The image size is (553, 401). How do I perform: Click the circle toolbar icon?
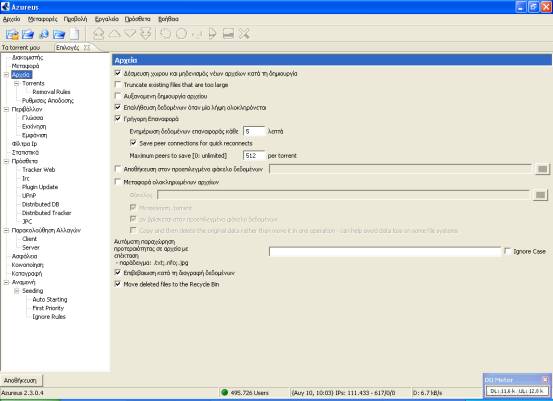(181, 34)
